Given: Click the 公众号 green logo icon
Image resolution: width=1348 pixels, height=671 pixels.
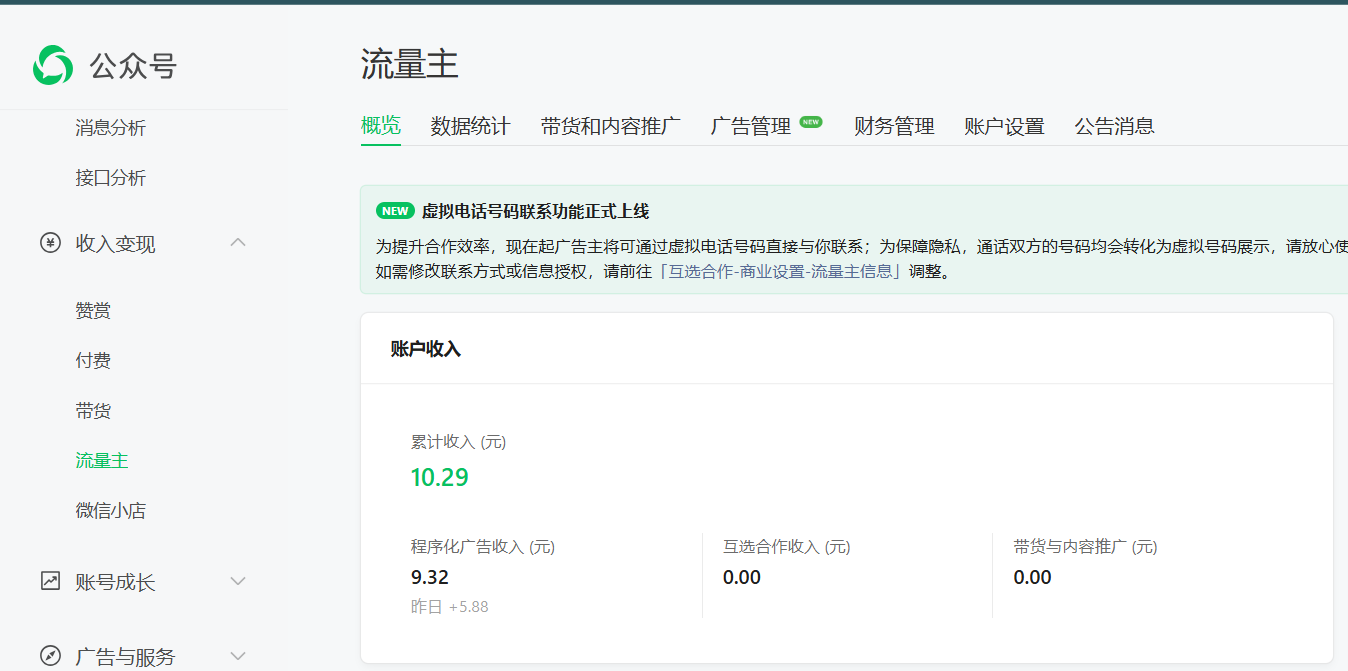Looking at the screenshot, I should [52, 66].
